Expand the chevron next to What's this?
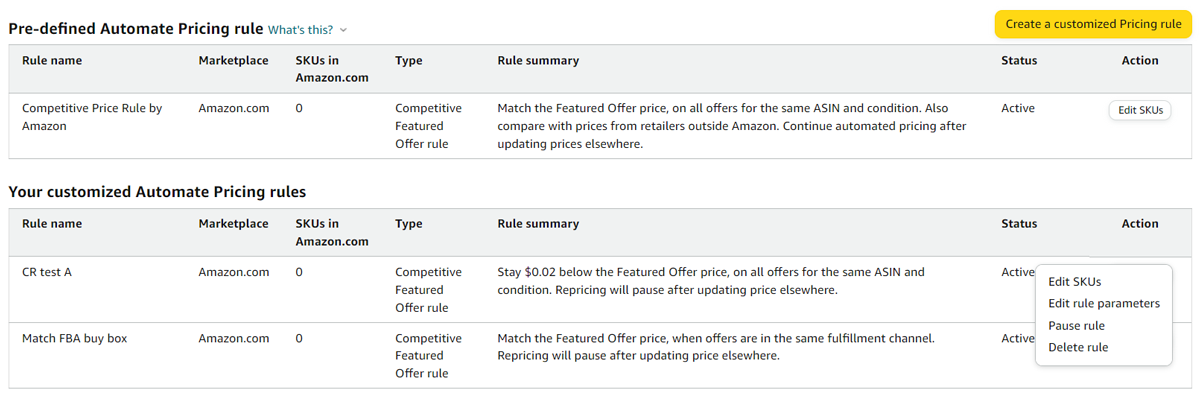Screen dimensions: 1200x412 pyautogui.click(x=344, y=30)
